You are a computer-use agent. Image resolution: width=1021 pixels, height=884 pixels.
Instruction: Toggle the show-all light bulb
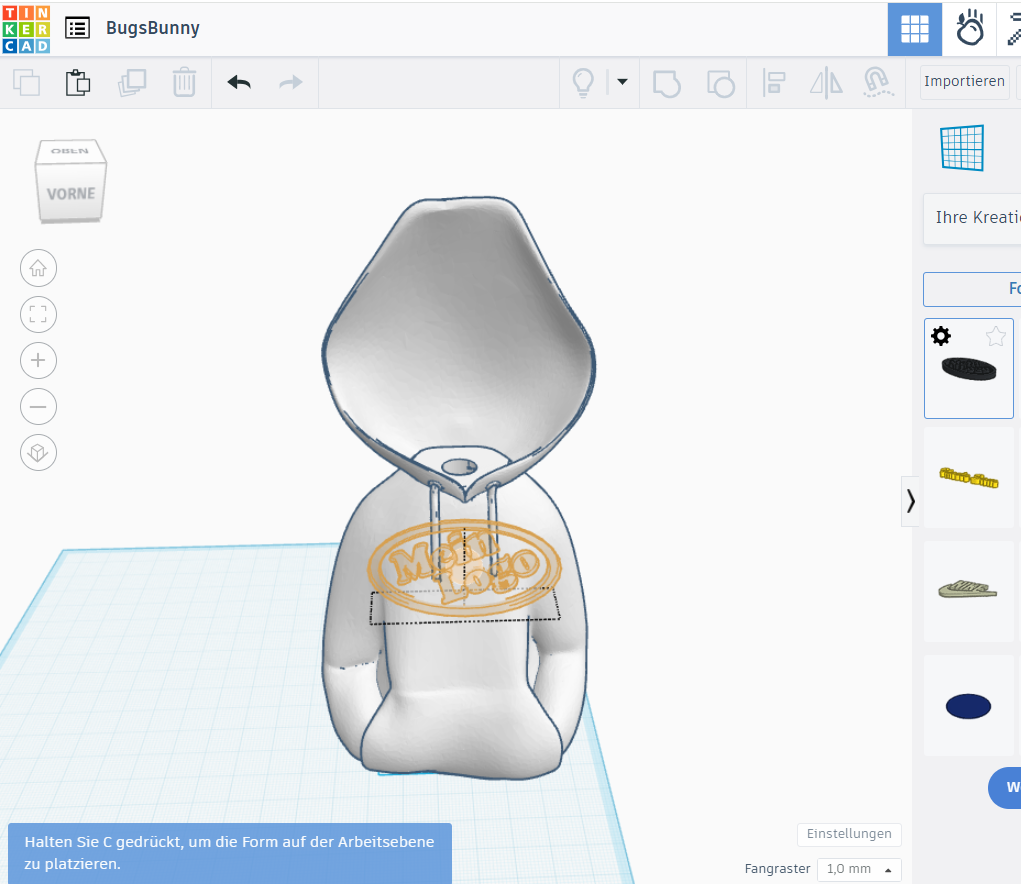[583, 83]
